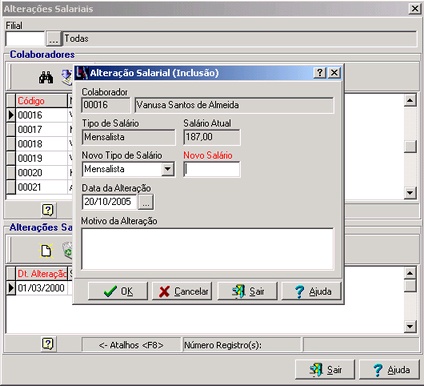
Task: Select row 00016 in the Código column
Action: pos(42,115)
